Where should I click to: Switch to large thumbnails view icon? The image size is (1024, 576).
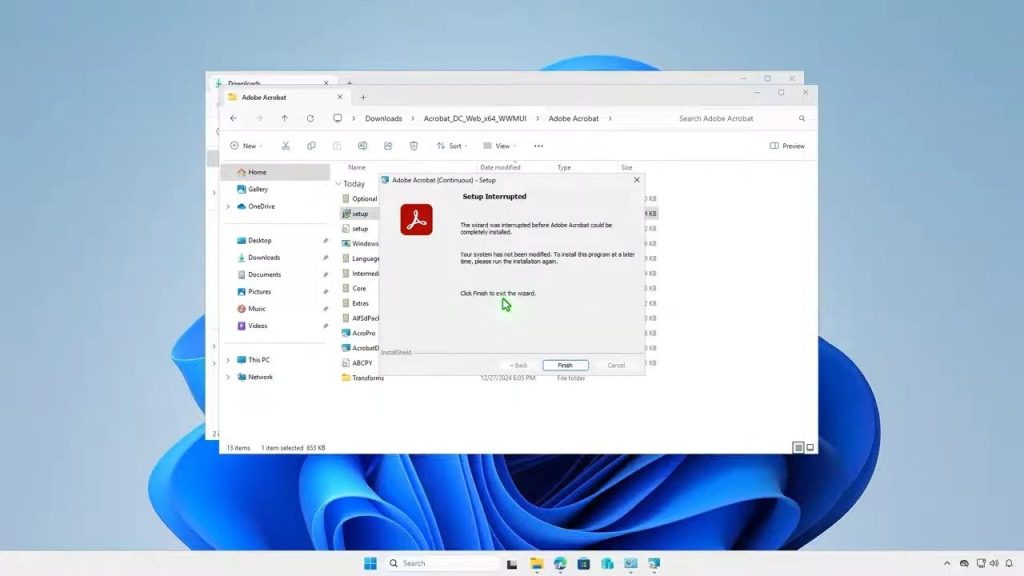[810, 447]
